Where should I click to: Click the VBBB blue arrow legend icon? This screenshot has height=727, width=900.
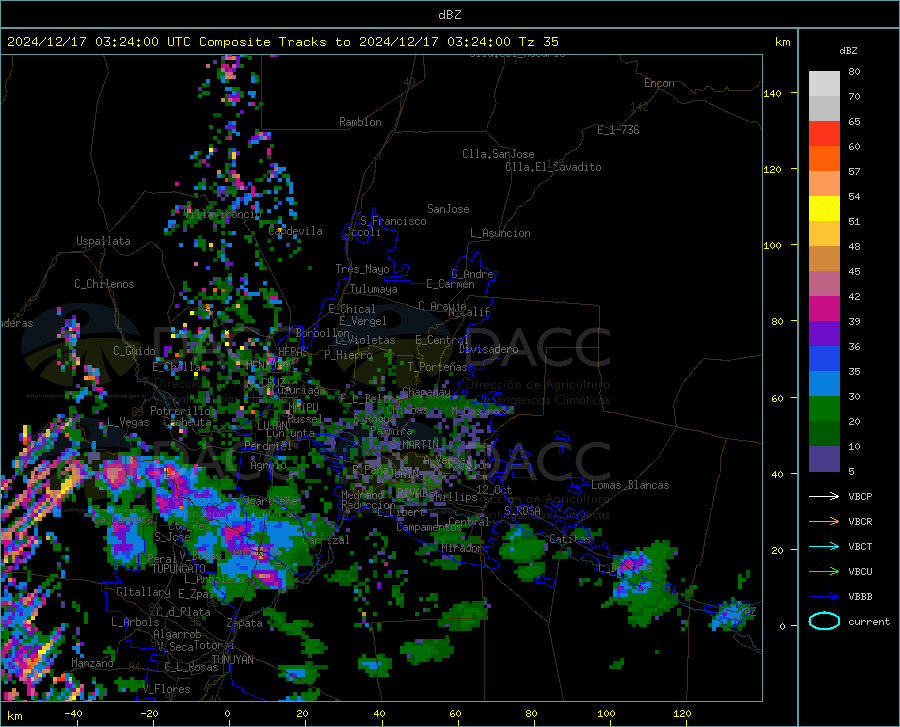click(x=824, y=597)
